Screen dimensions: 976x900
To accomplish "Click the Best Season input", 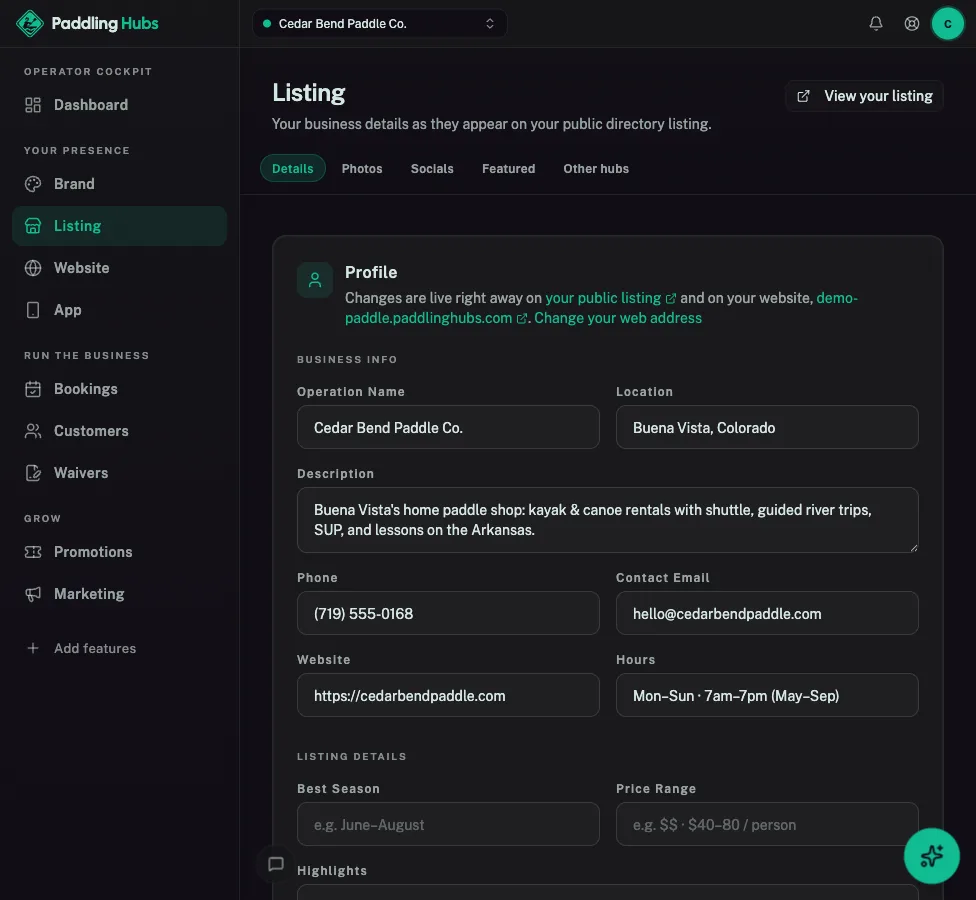I will click(x=448, y=825).
